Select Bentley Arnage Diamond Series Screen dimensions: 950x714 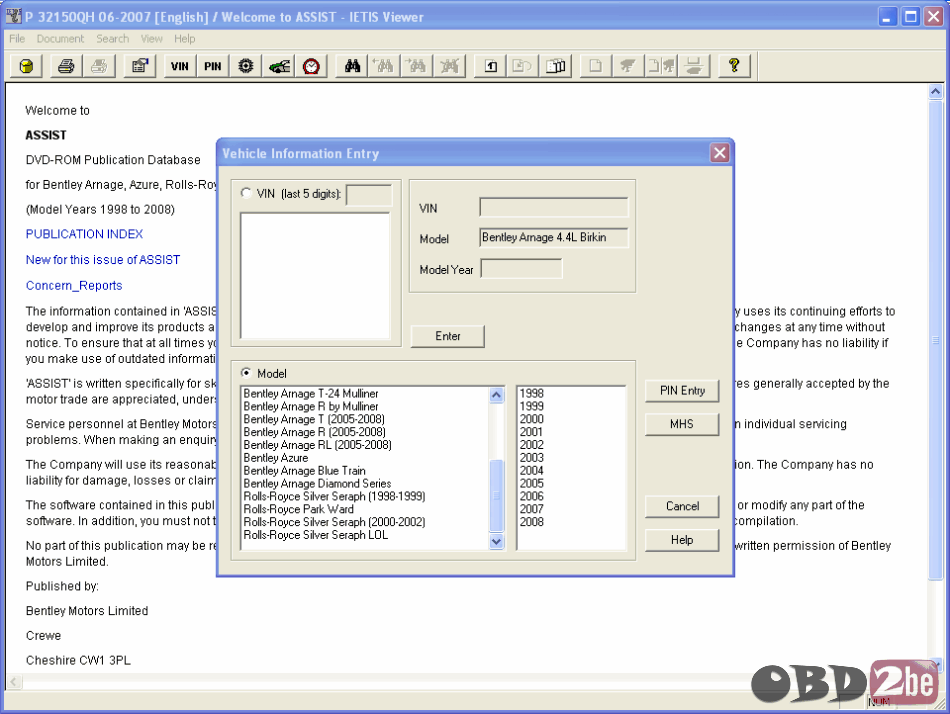(317, 483)
